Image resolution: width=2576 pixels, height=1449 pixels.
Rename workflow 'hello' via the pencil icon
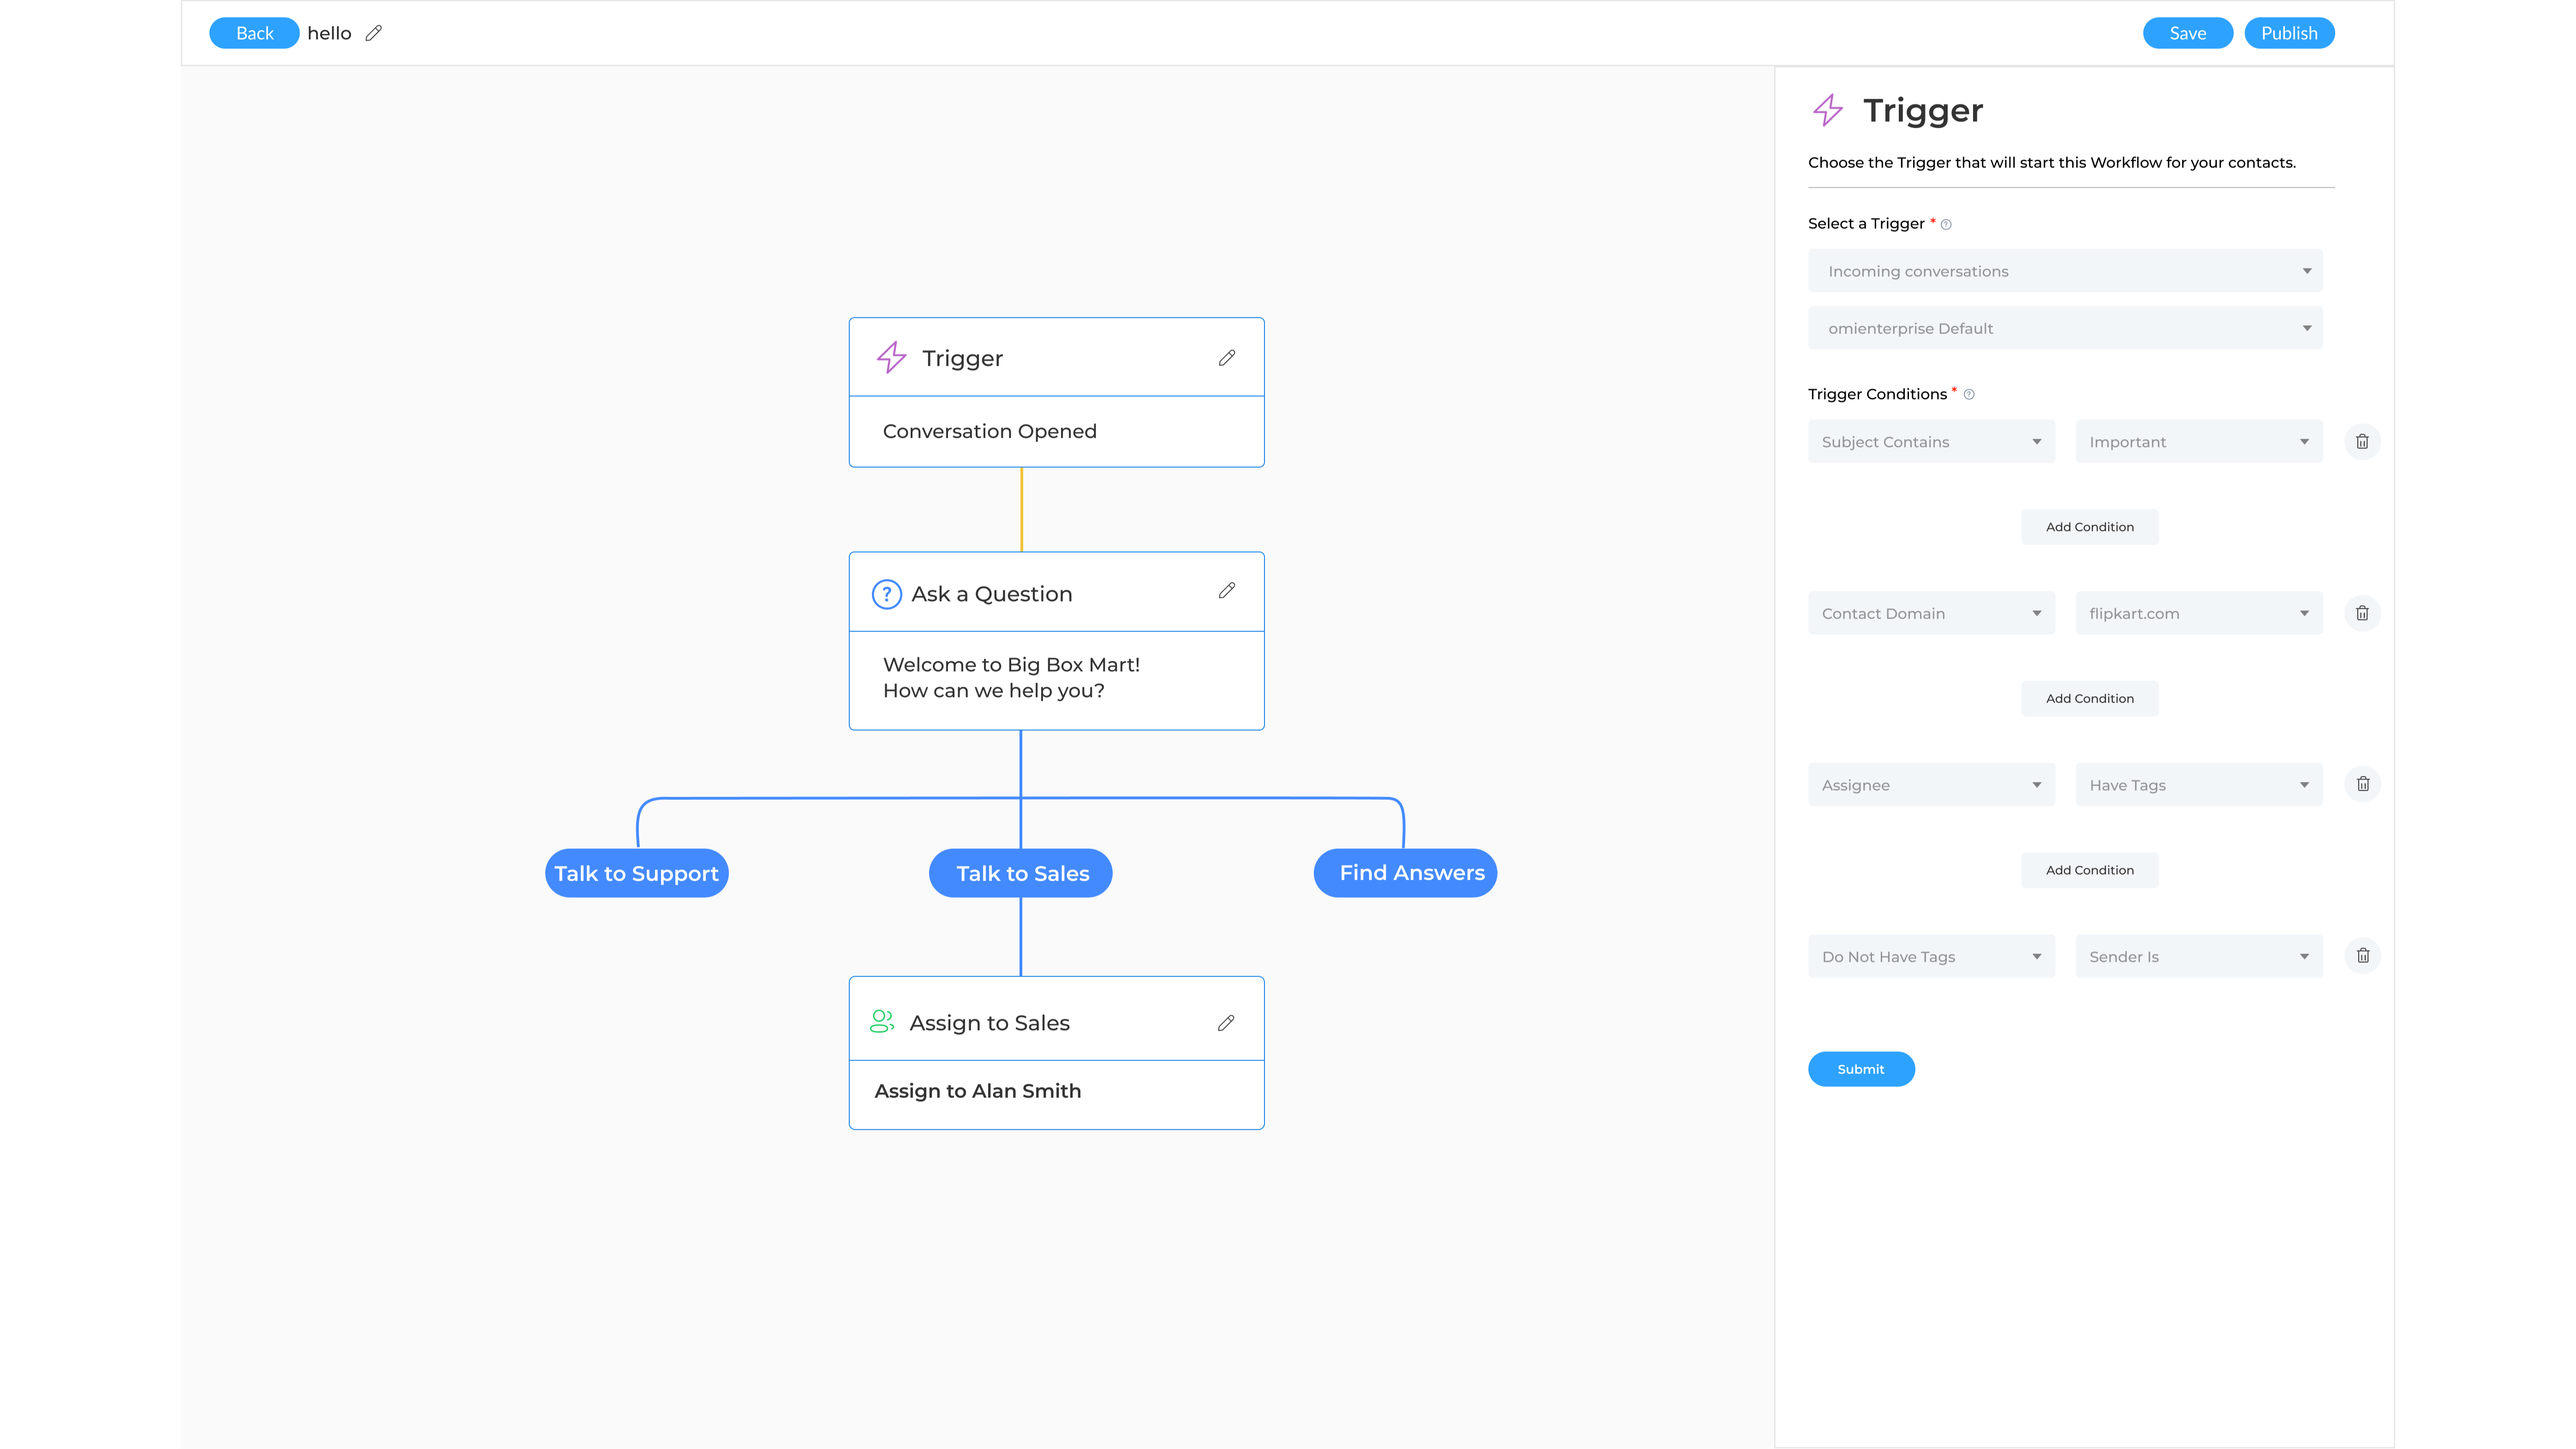pos(374,33)
